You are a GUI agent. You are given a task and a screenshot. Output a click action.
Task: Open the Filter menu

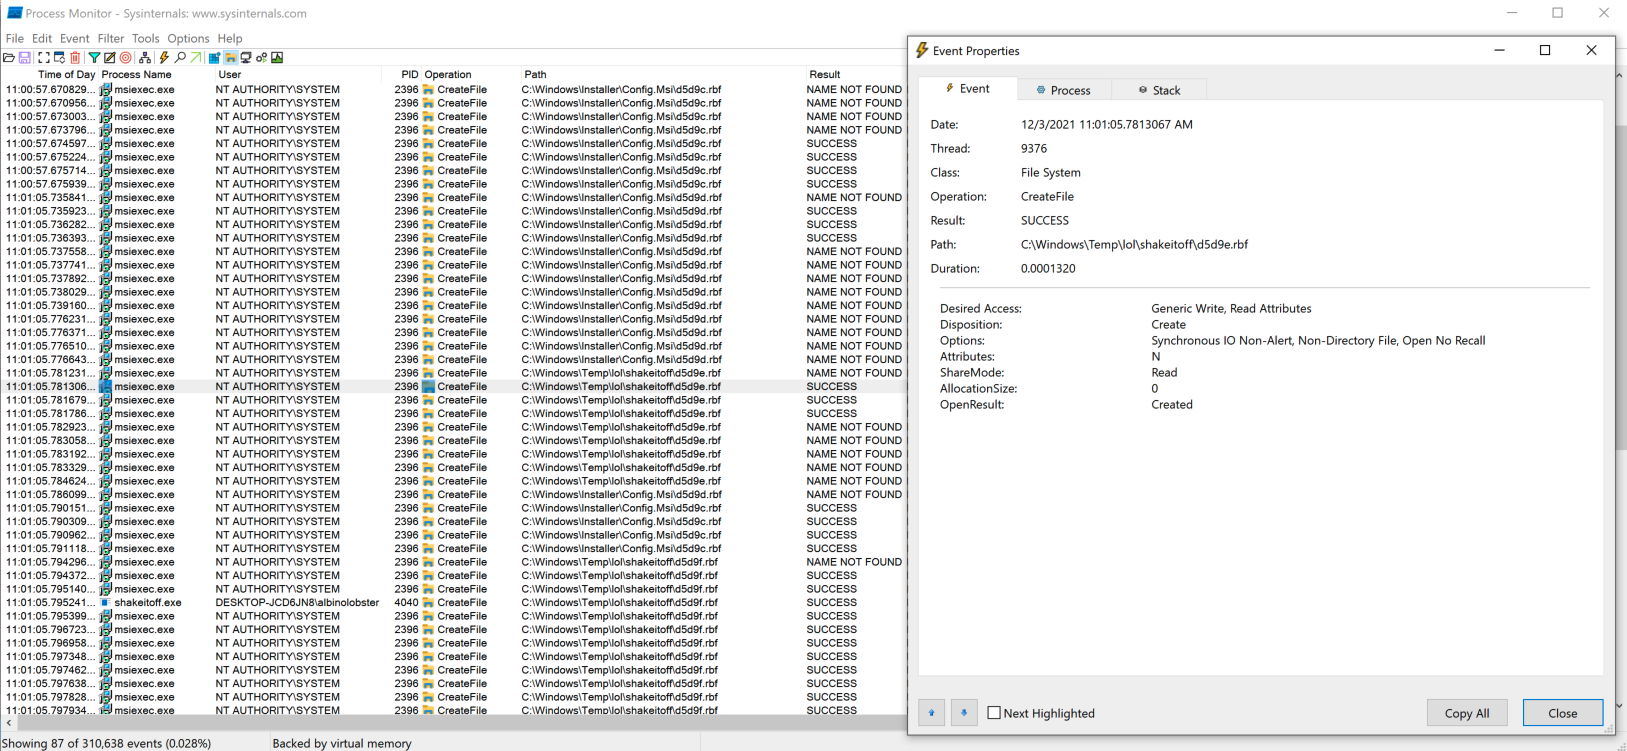110,38
